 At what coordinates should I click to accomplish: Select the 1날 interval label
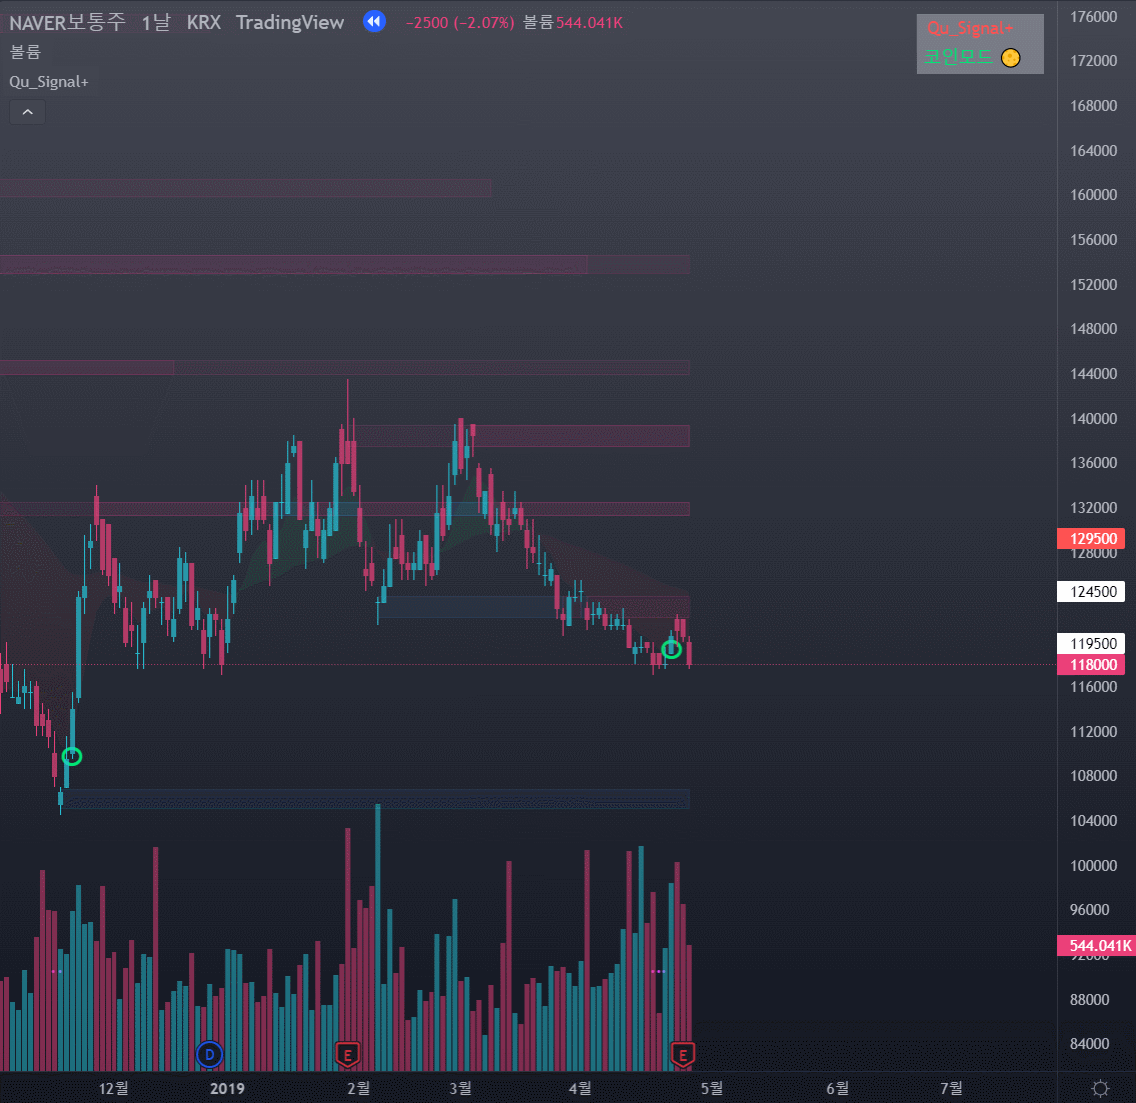[156, 22]
